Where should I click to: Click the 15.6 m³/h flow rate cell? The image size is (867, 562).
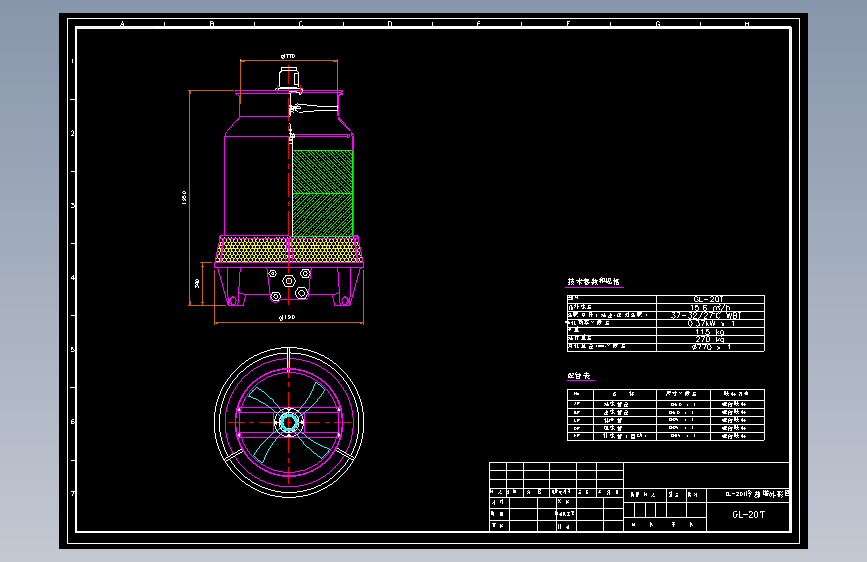click(x=709, y=308)
